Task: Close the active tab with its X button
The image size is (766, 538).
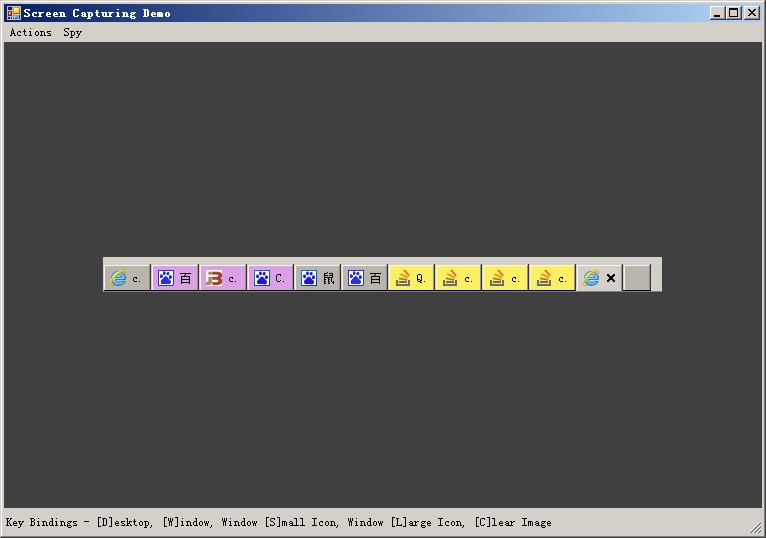Action: pos(611,278)
